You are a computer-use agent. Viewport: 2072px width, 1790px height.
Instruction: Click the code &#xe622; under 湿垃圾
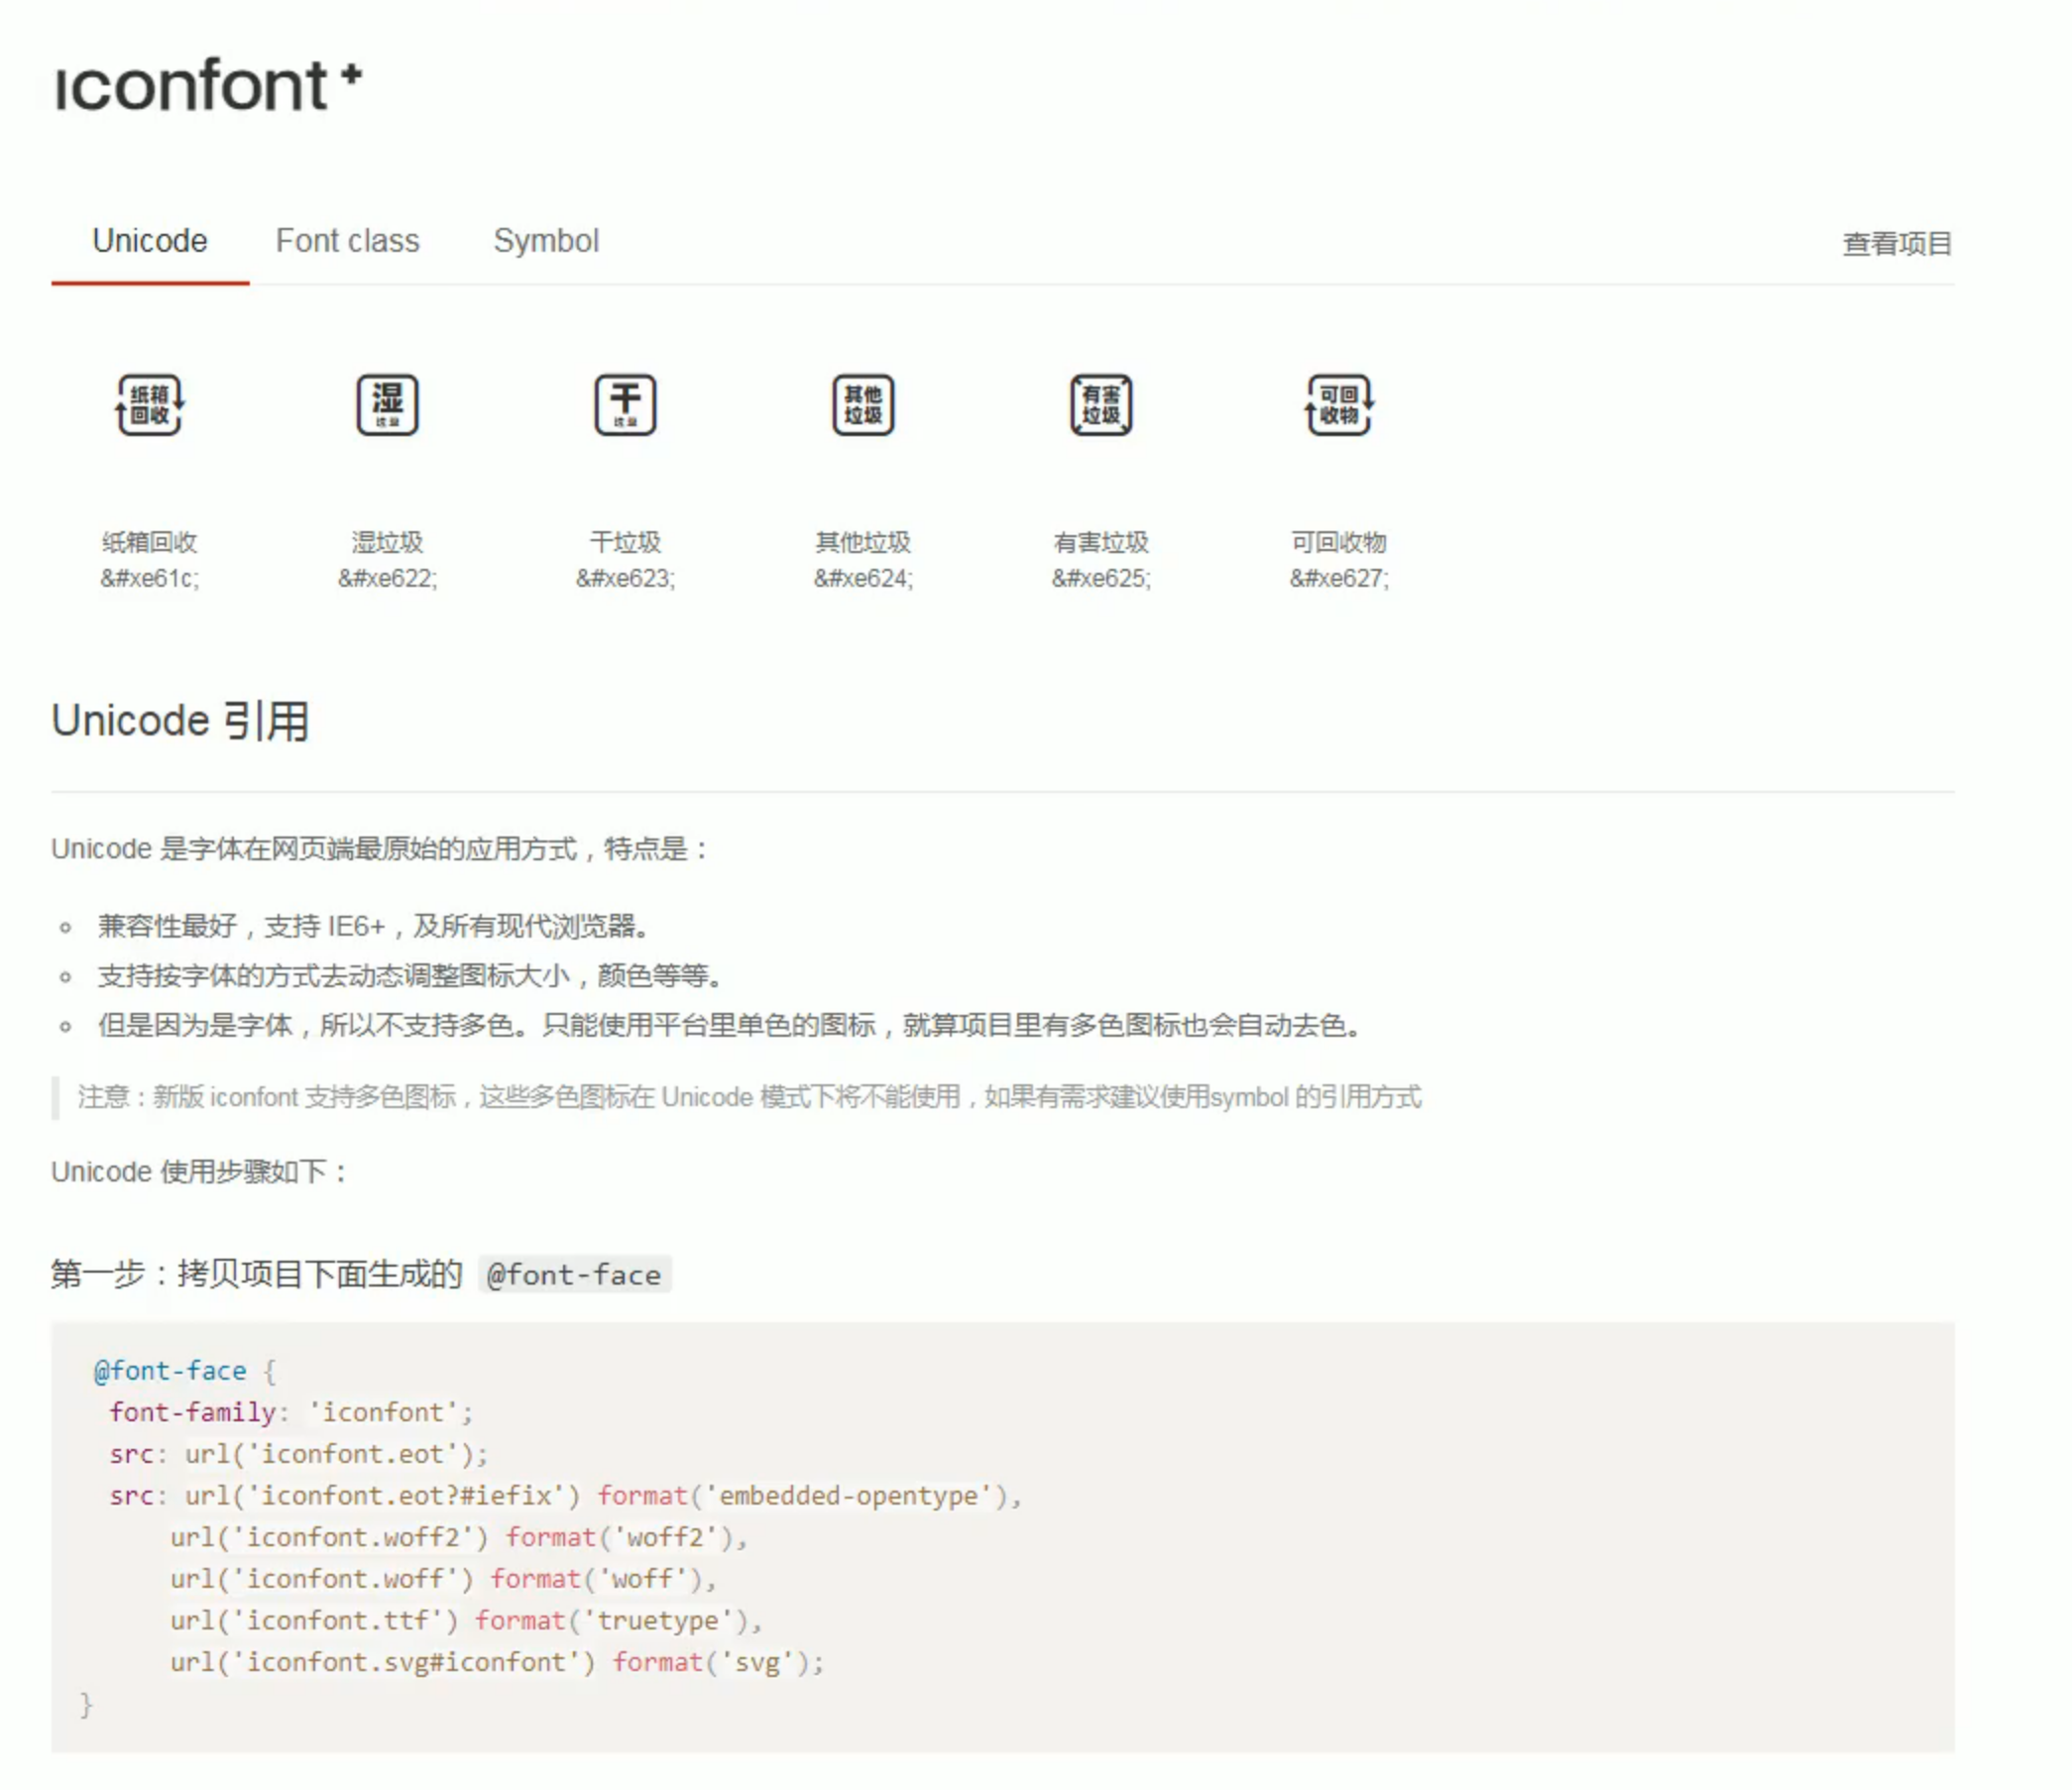[387, 578]
